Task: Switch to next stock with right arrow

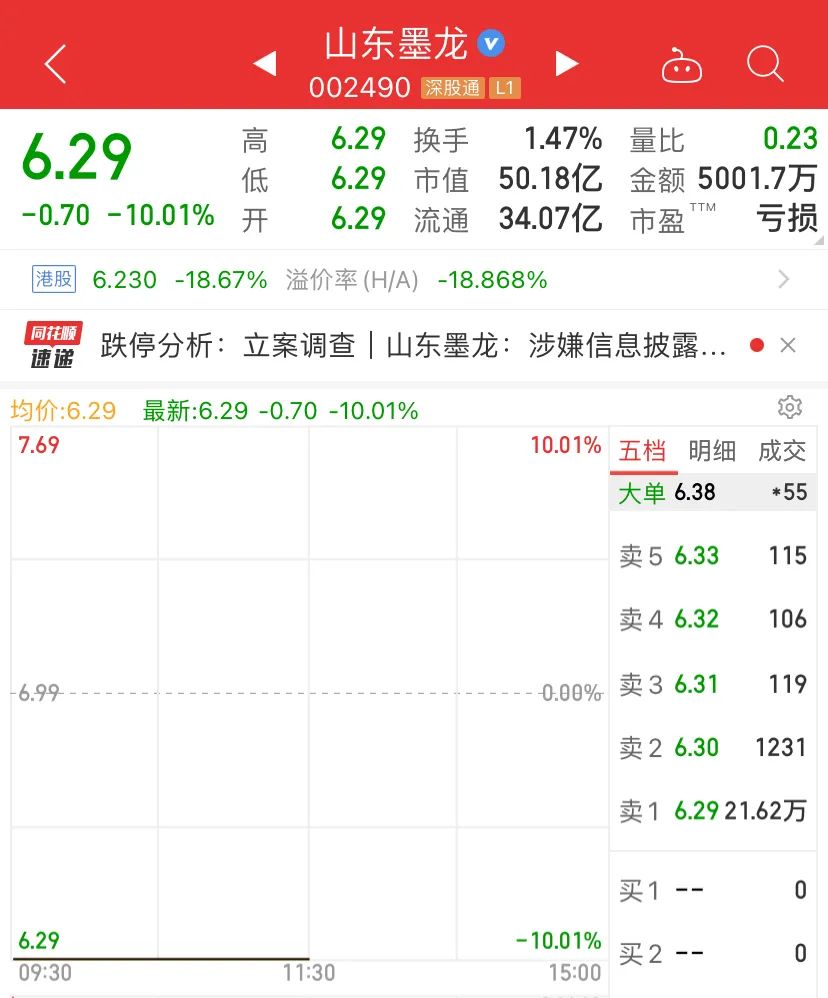Action: click(x=566, y=62)
